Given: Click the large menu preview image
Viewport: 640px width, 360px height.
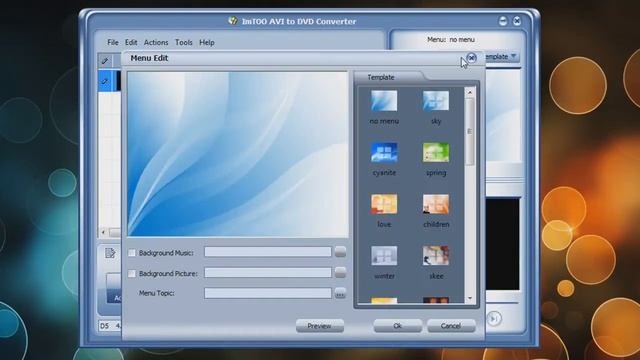Looking at the screenshot, I should (238, 154).
